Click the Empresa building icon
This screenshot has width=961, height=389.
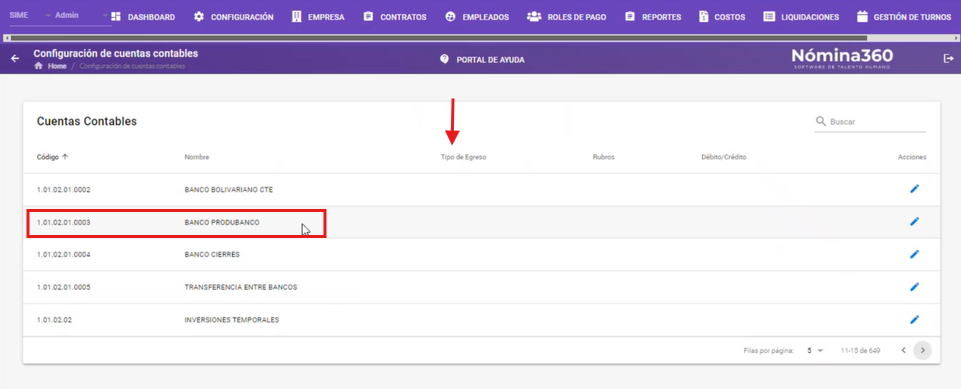297,17
